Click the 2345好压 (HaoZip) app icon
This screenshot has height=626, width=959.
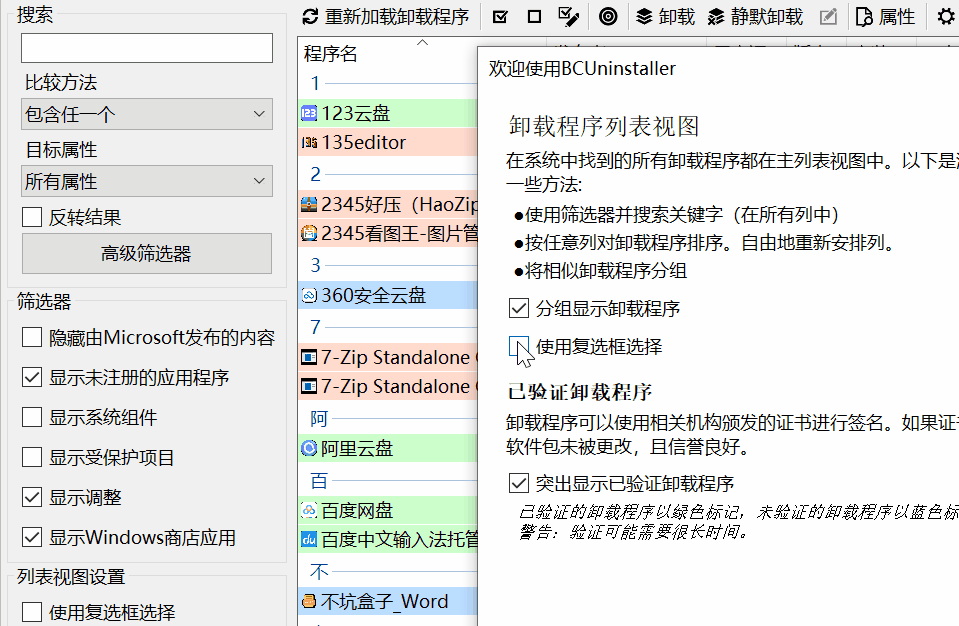pyautogui.click(x=309, y=204)
